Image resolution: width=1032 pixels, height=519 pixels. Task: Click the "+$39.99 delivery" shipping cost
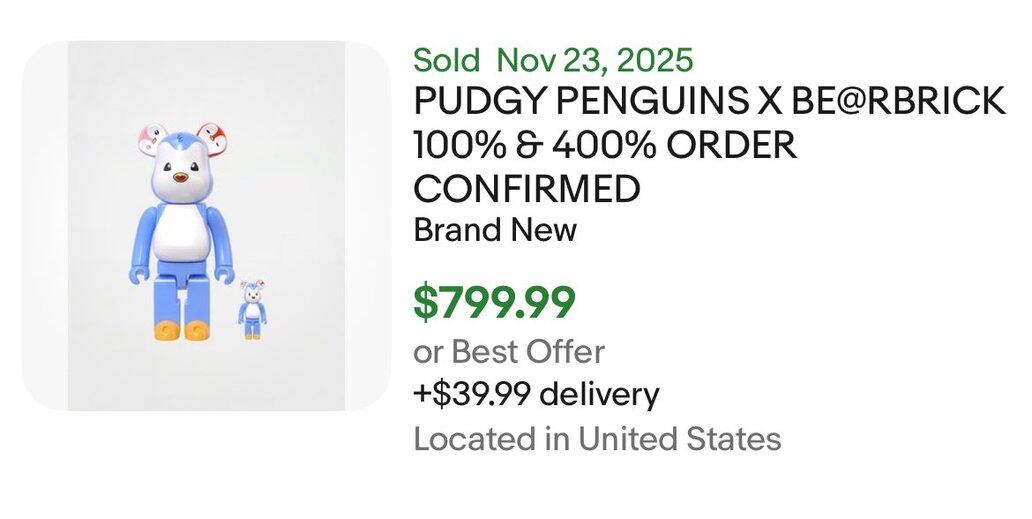(x=536, y=394)
